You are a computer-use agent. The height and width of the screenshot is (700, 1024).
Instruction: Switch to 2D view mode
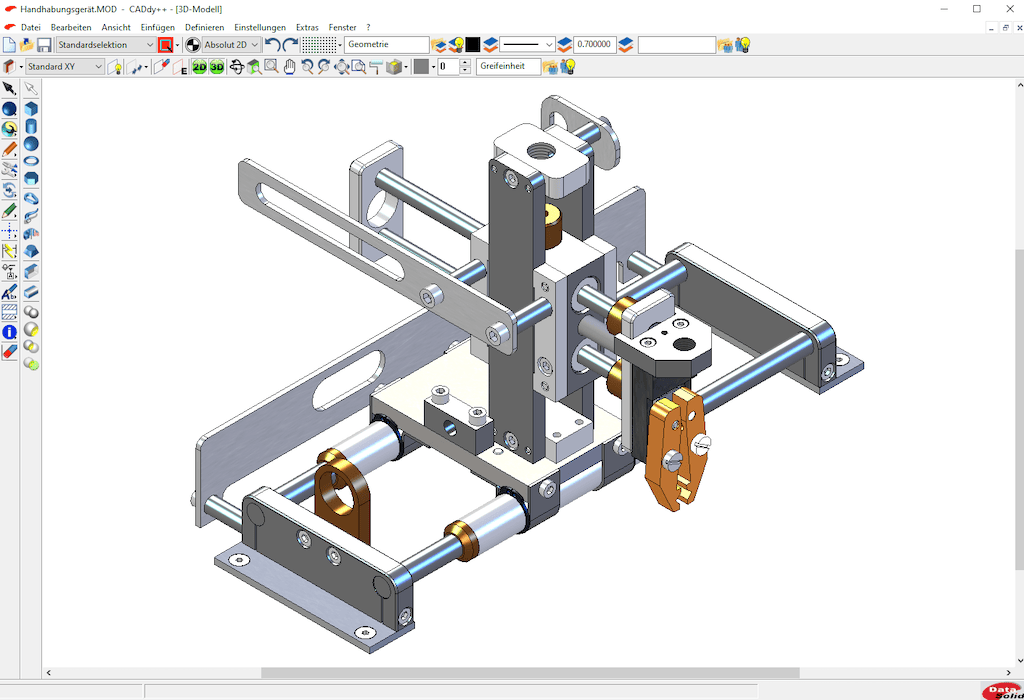(x=200, y=67)
